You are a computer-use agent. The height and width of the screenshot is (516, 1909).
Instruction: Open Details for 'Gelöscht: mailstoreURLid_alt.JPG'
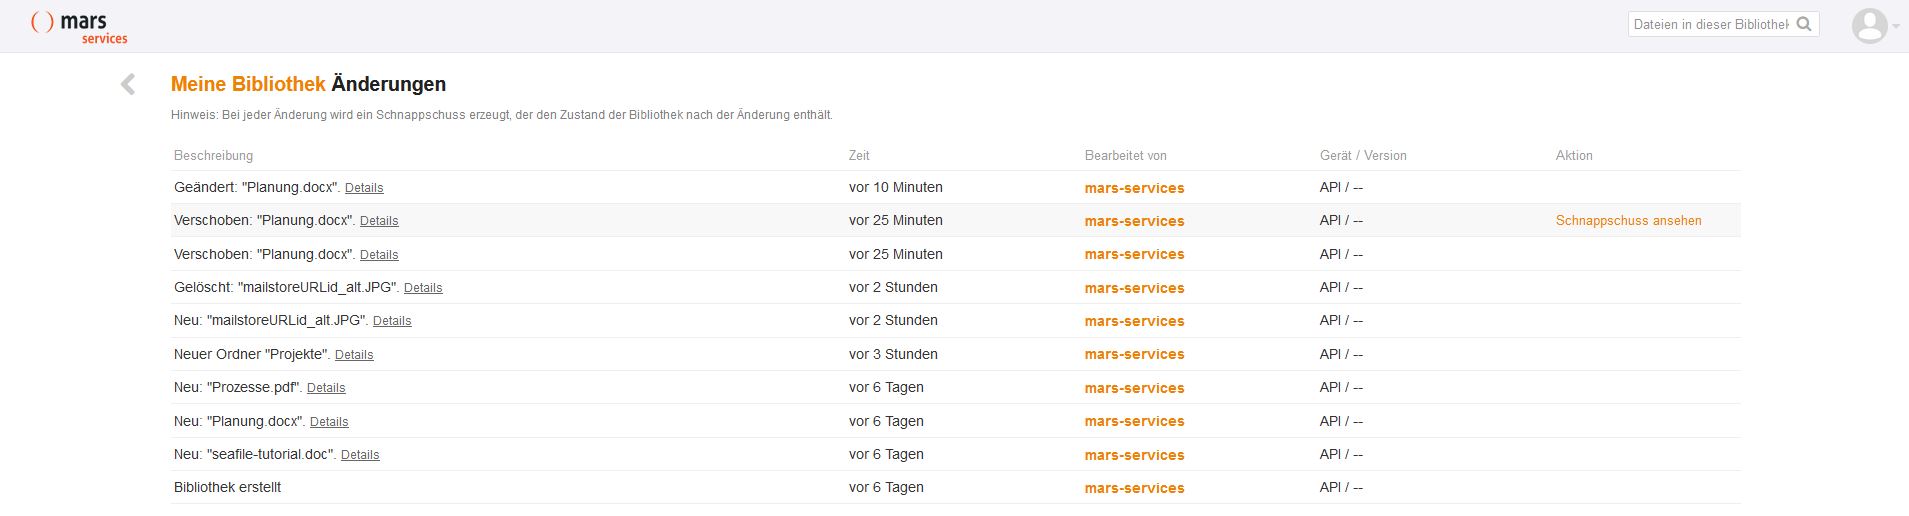point(423,288)
